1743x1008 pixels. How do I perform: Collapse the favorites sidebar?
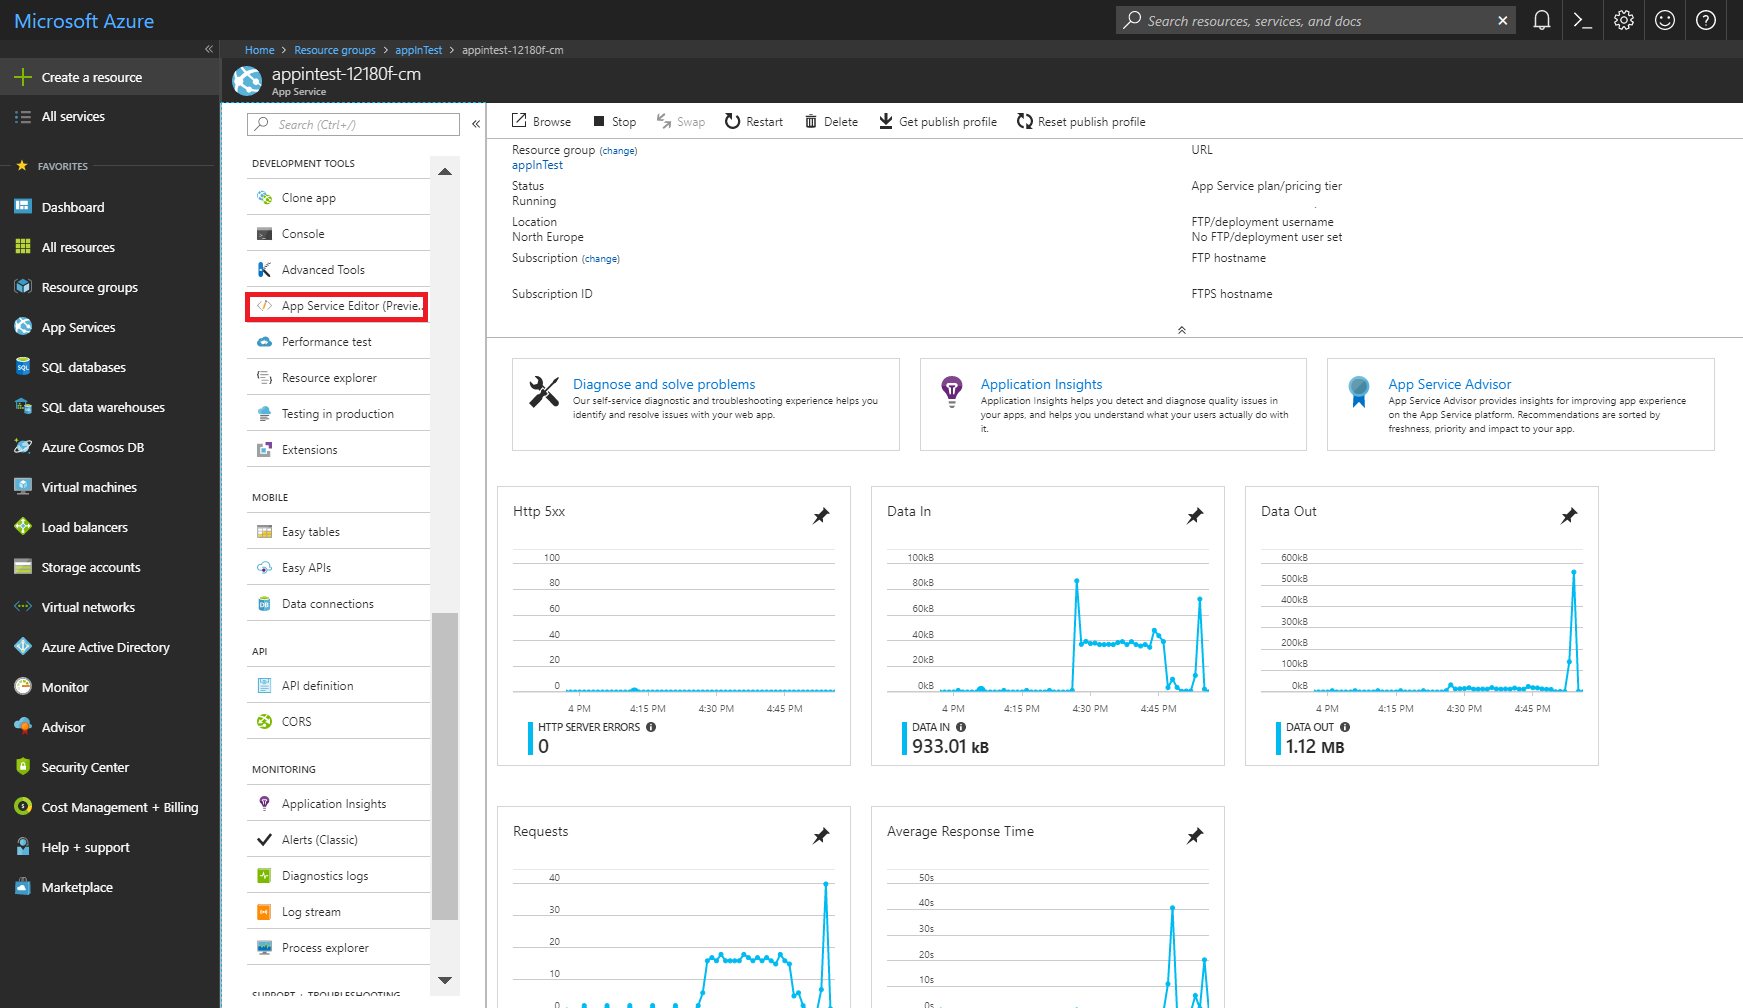(208, 48)
